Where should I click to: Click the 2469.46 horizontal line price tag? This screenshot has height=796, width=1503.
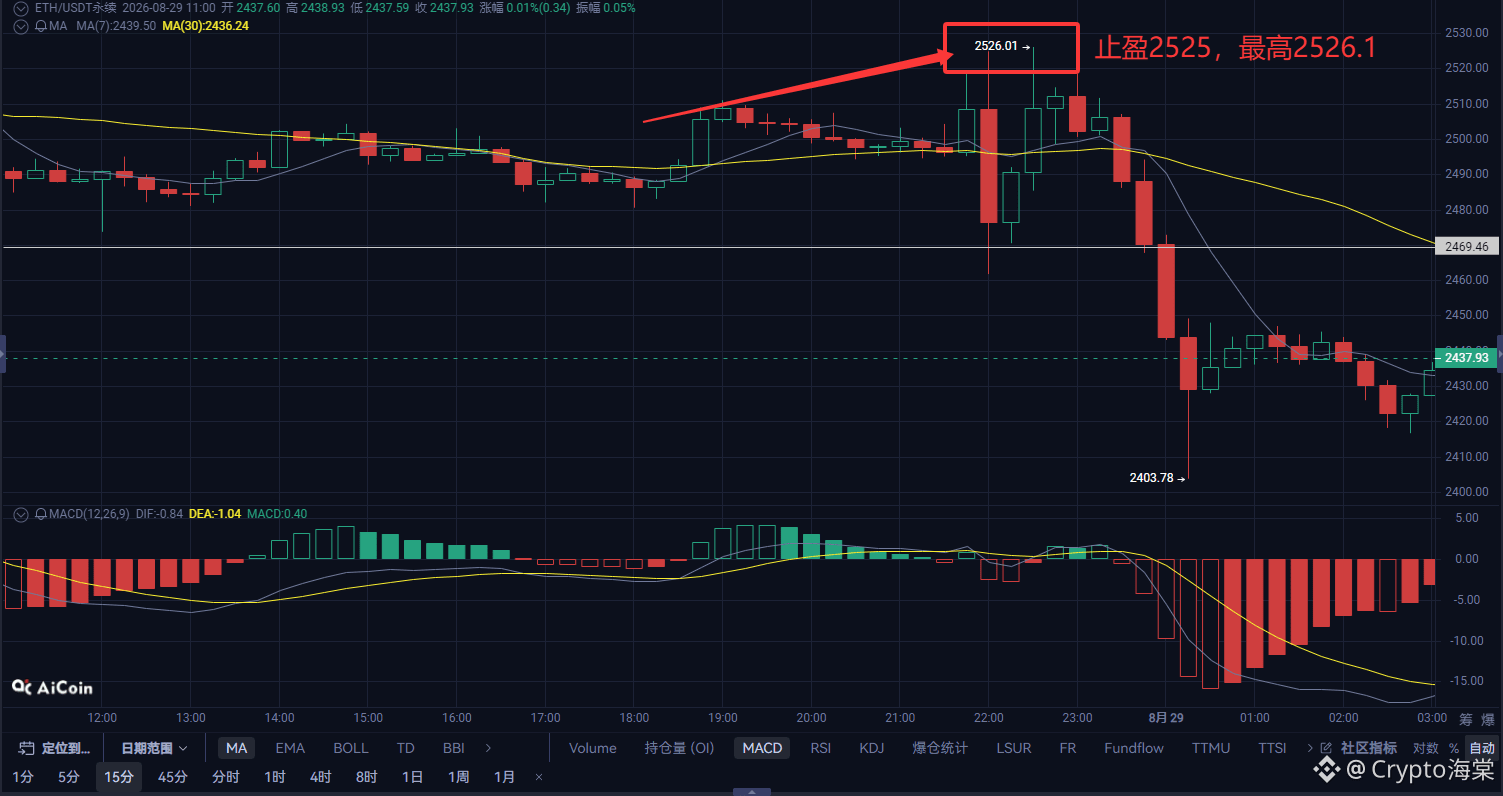click(x=1466, y=246)
